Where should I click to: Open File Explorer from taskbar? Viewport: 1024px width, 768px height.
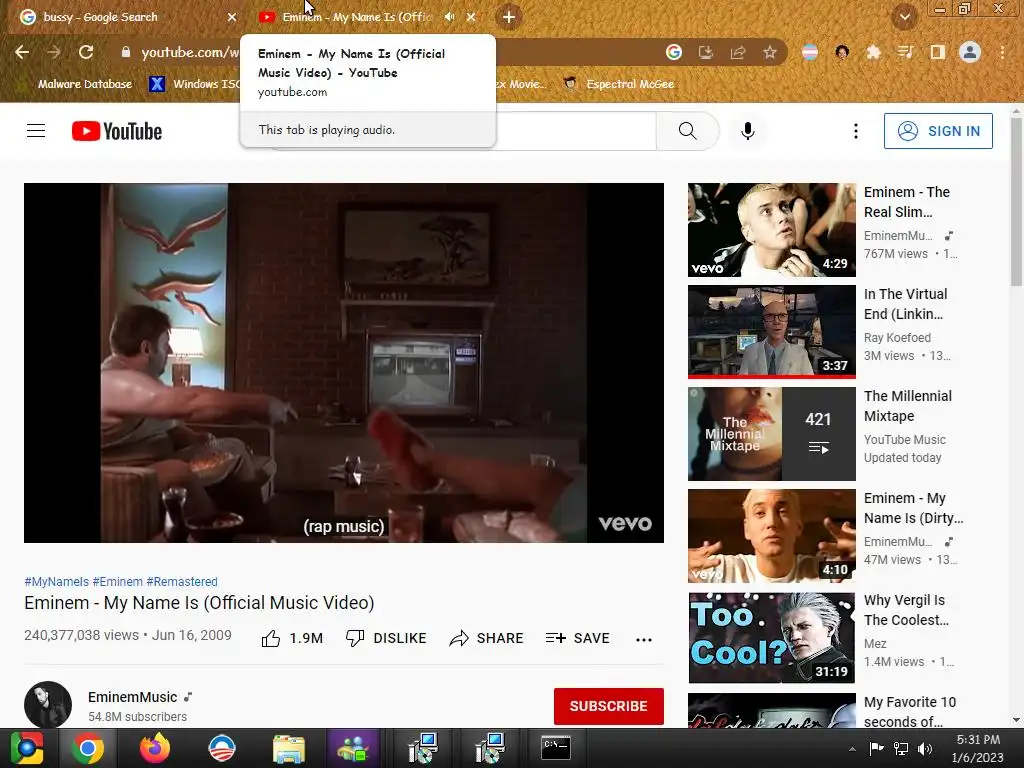pos(289,748)
